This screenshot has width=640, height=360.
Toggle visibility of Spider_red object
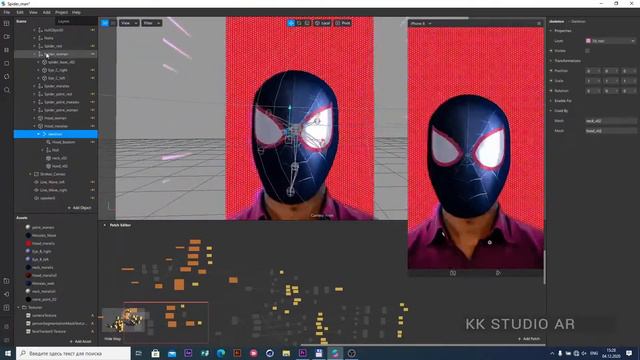click(93, 46)
